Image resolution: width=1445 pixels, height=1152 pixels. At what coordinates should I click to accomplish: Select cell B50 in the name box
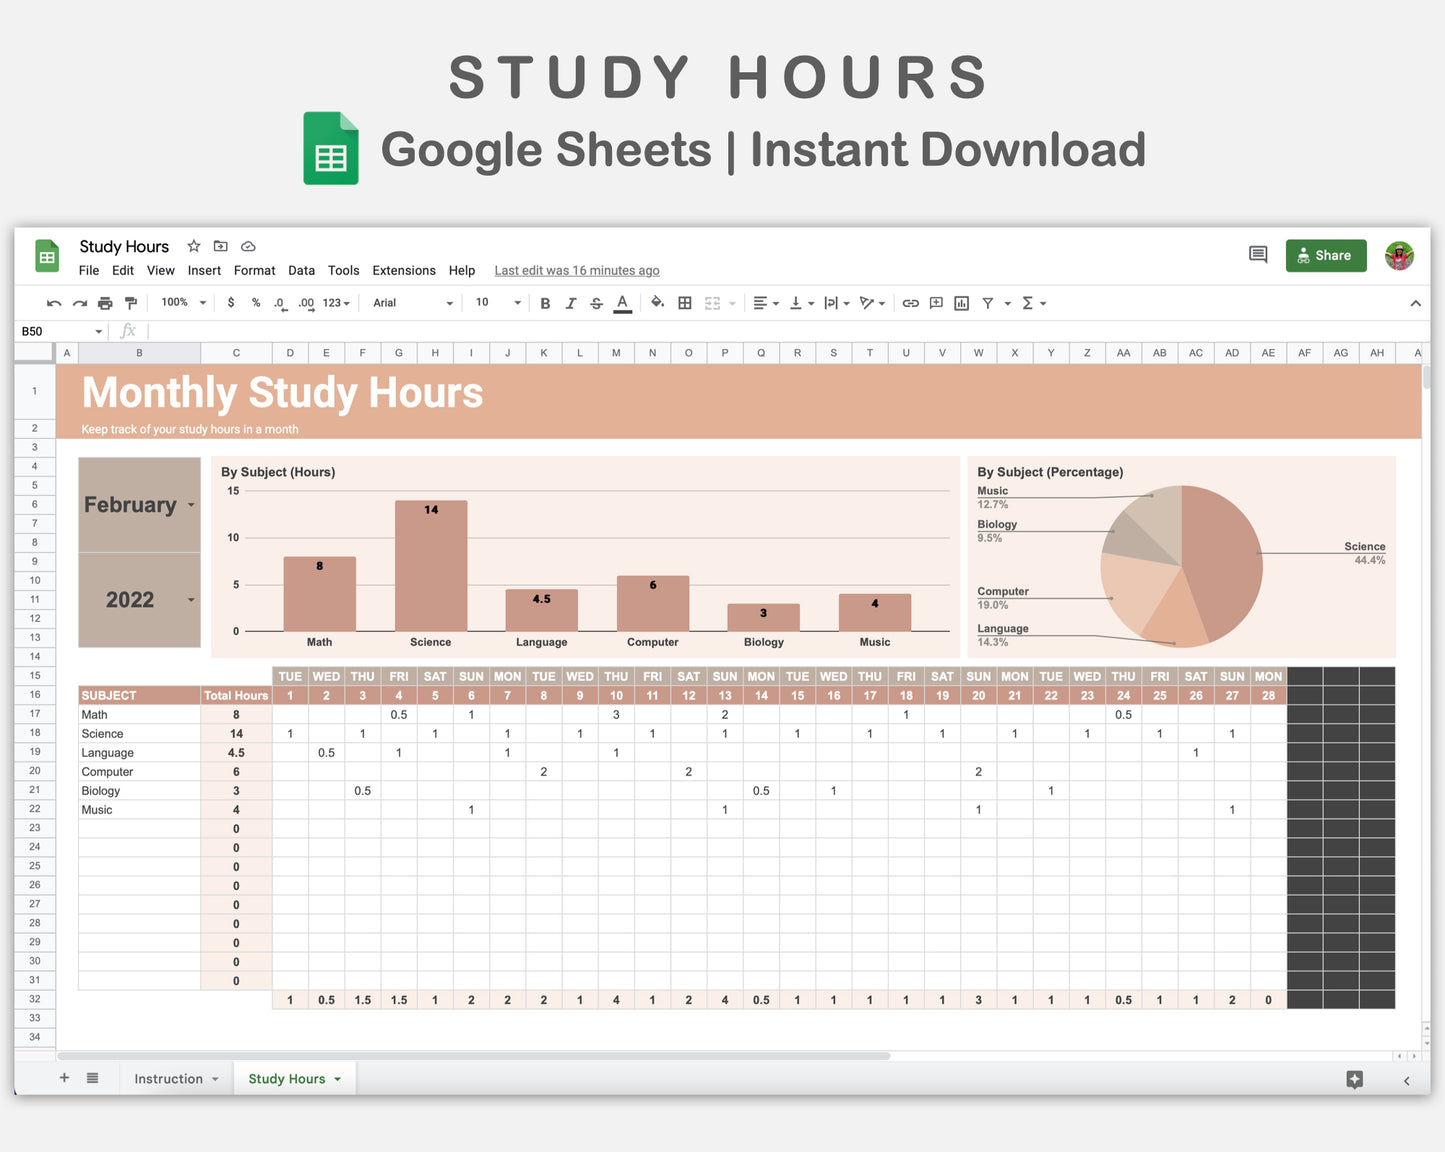[55, 331]
